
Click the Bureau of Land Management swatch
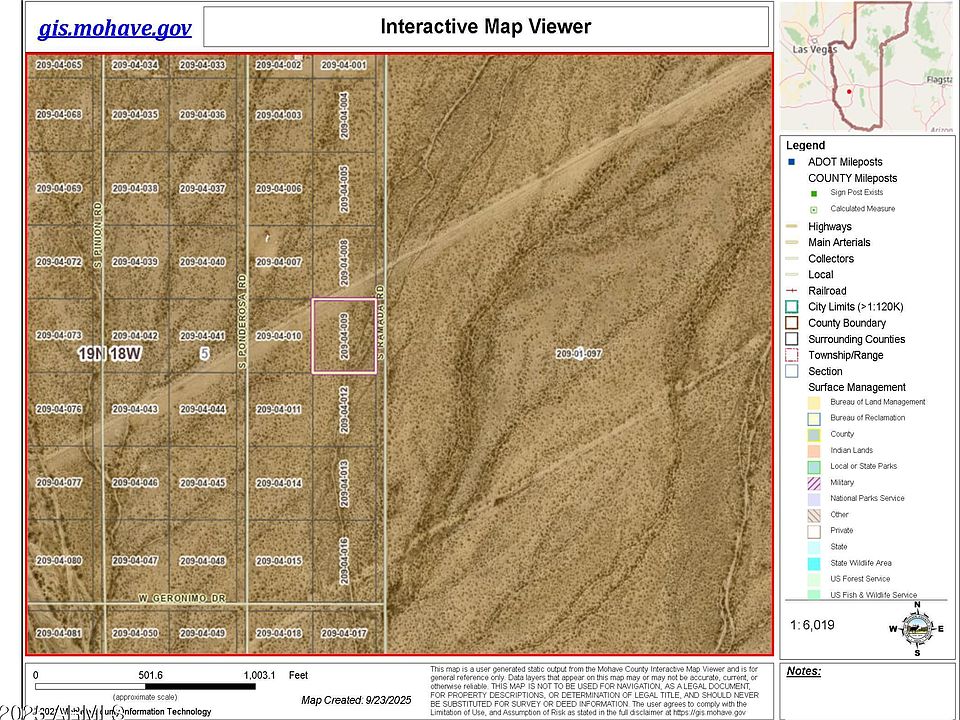click(814, 402)
